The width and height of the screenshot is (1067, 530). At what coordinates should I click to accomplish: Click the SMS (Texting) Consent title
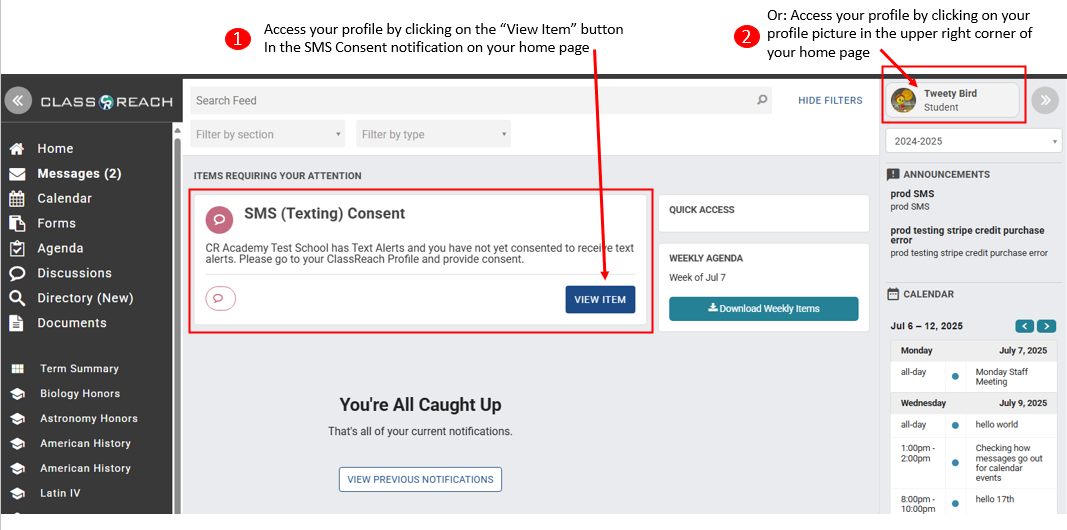coord(325,214)
